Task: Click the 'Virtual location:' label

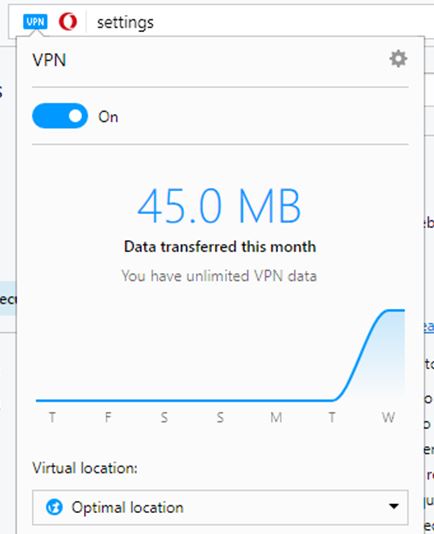Action: 85,468
